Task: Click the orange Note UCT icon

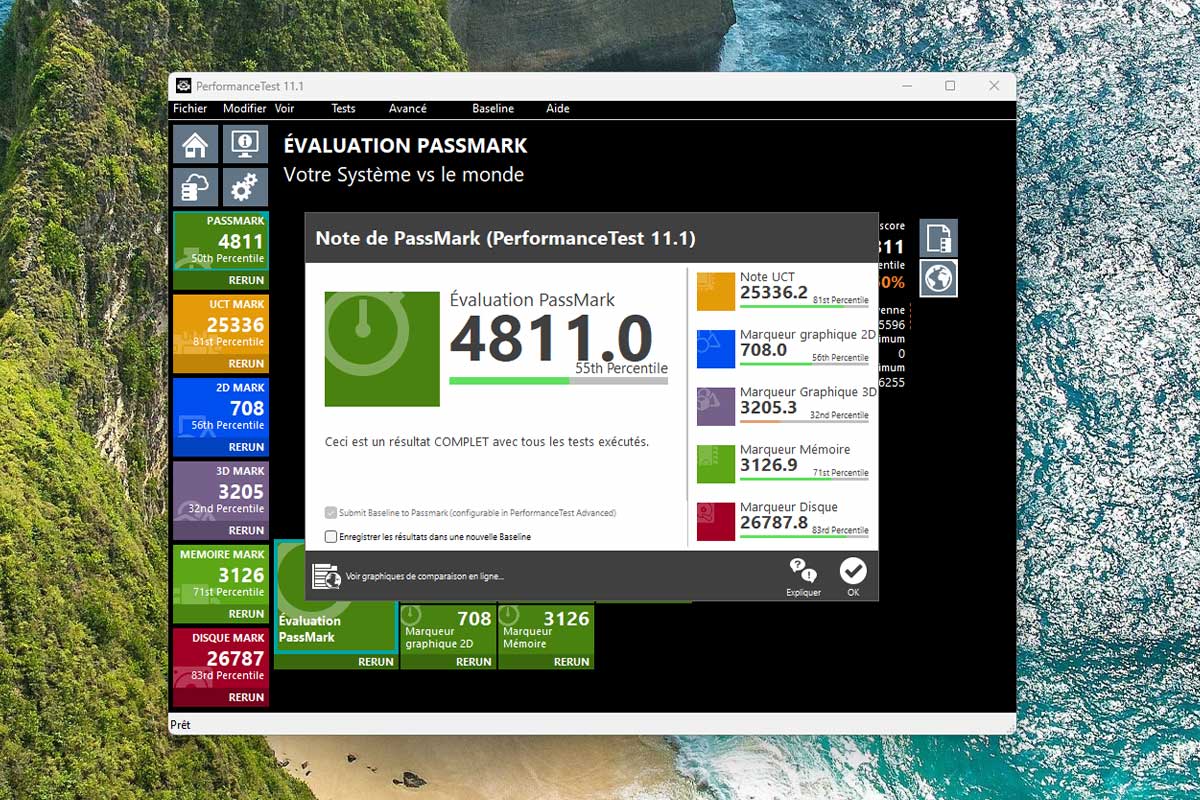Action: click(x=716, y=291)
